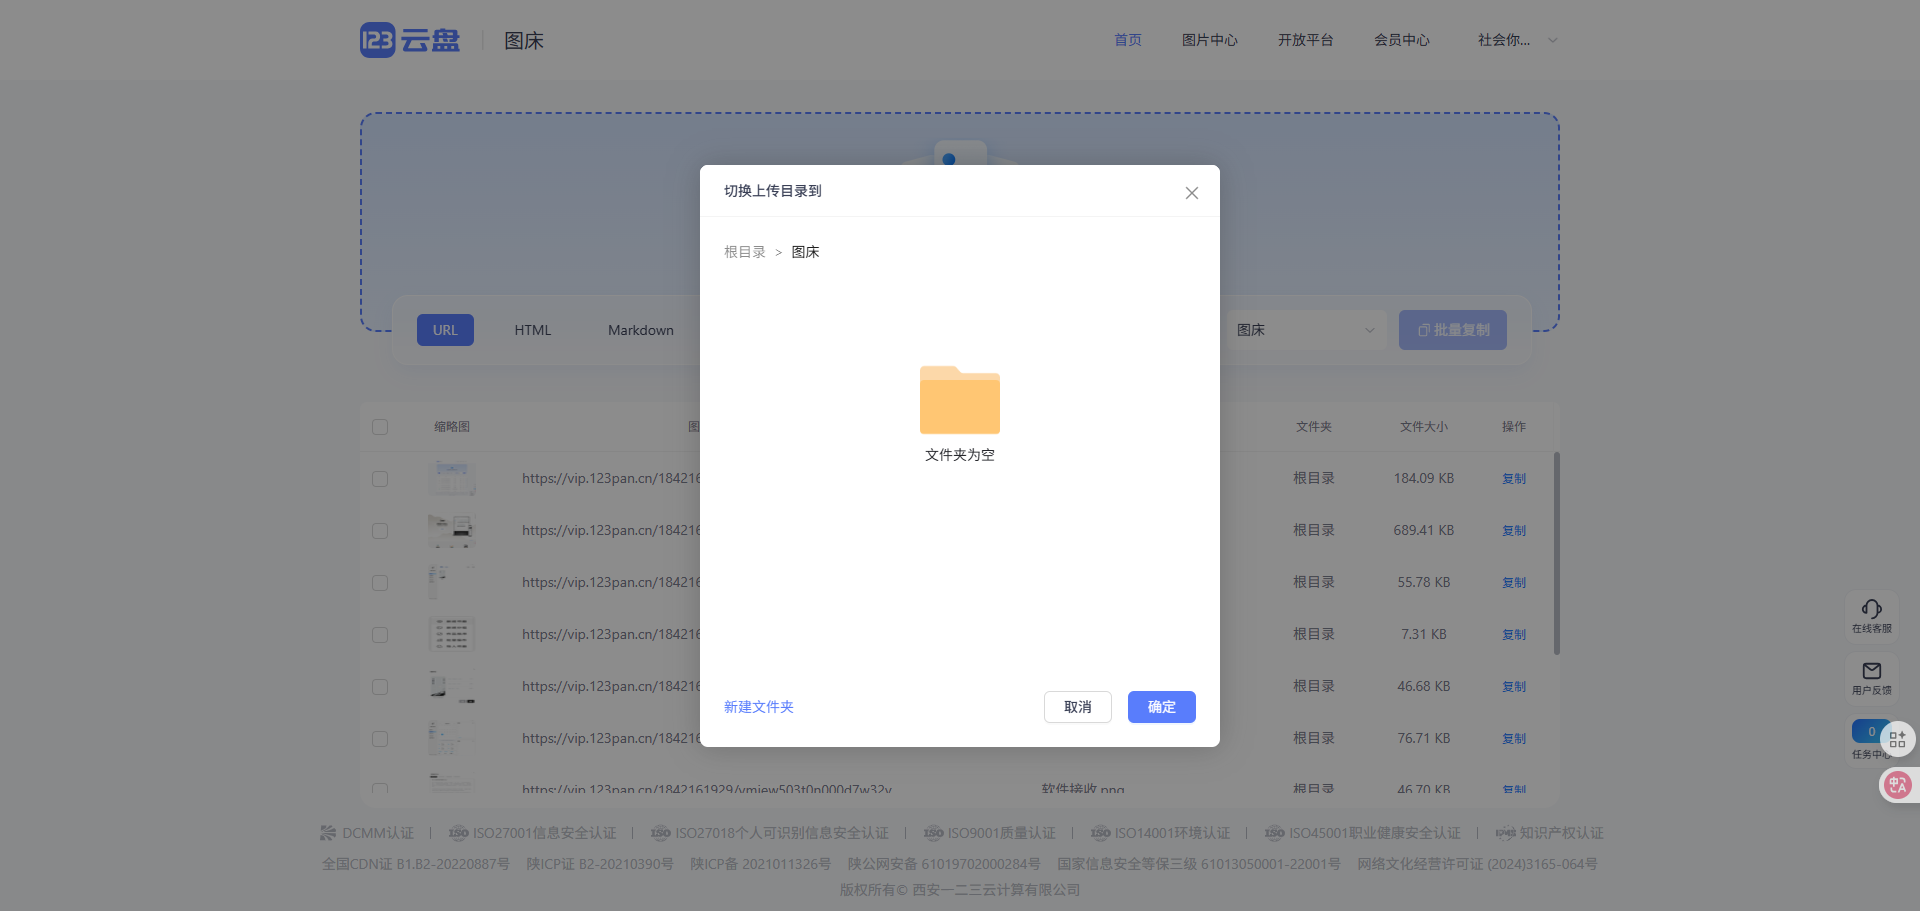The image size is (1920, 911).
Task: Click the empty folder icon in dialog
Action: 959,400
